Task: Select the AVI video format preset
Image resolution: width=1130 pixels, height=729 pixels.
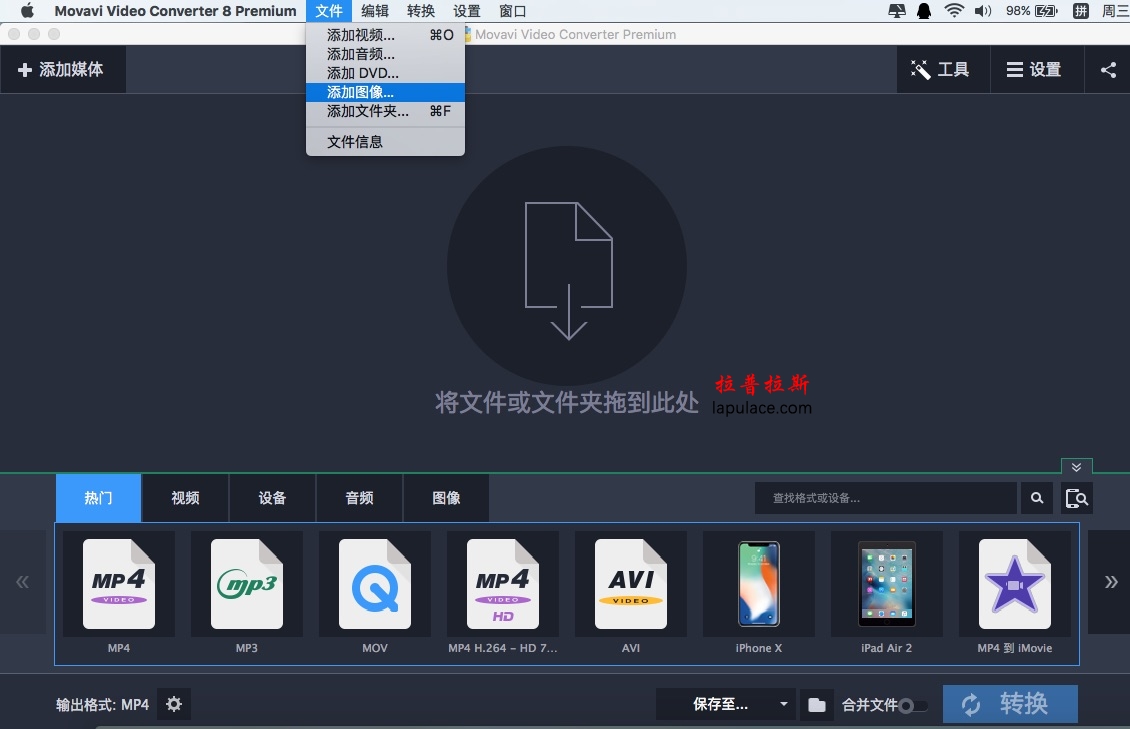Action: pyautogui.click(x=631, y=583)
